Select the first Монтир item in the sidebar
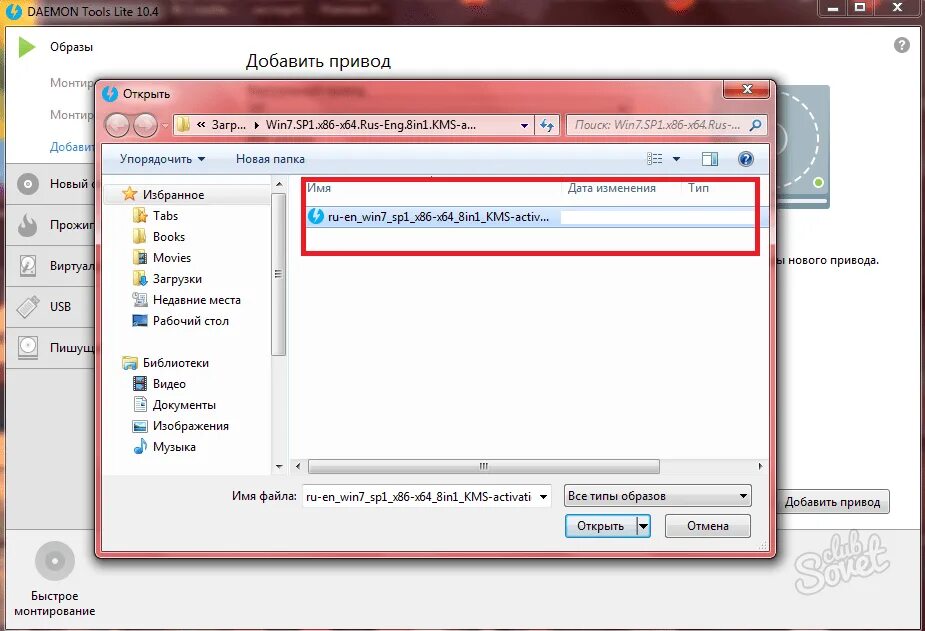Image resolution: width=925 pixels, height=631 pixels. coord(72,83)
